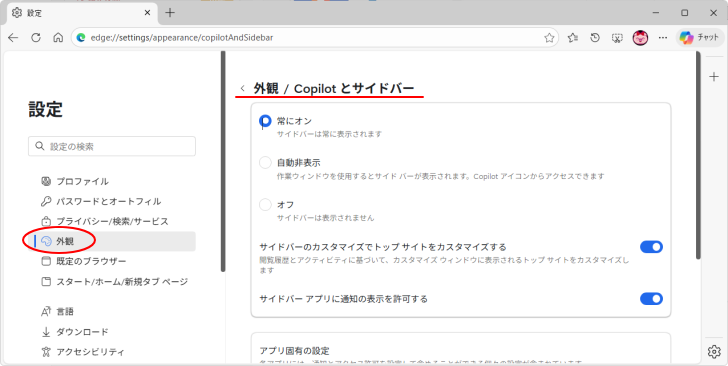Go back via the chevron beside 外観 heading
This screenshot has width=728, height=366.
point(242,88)
